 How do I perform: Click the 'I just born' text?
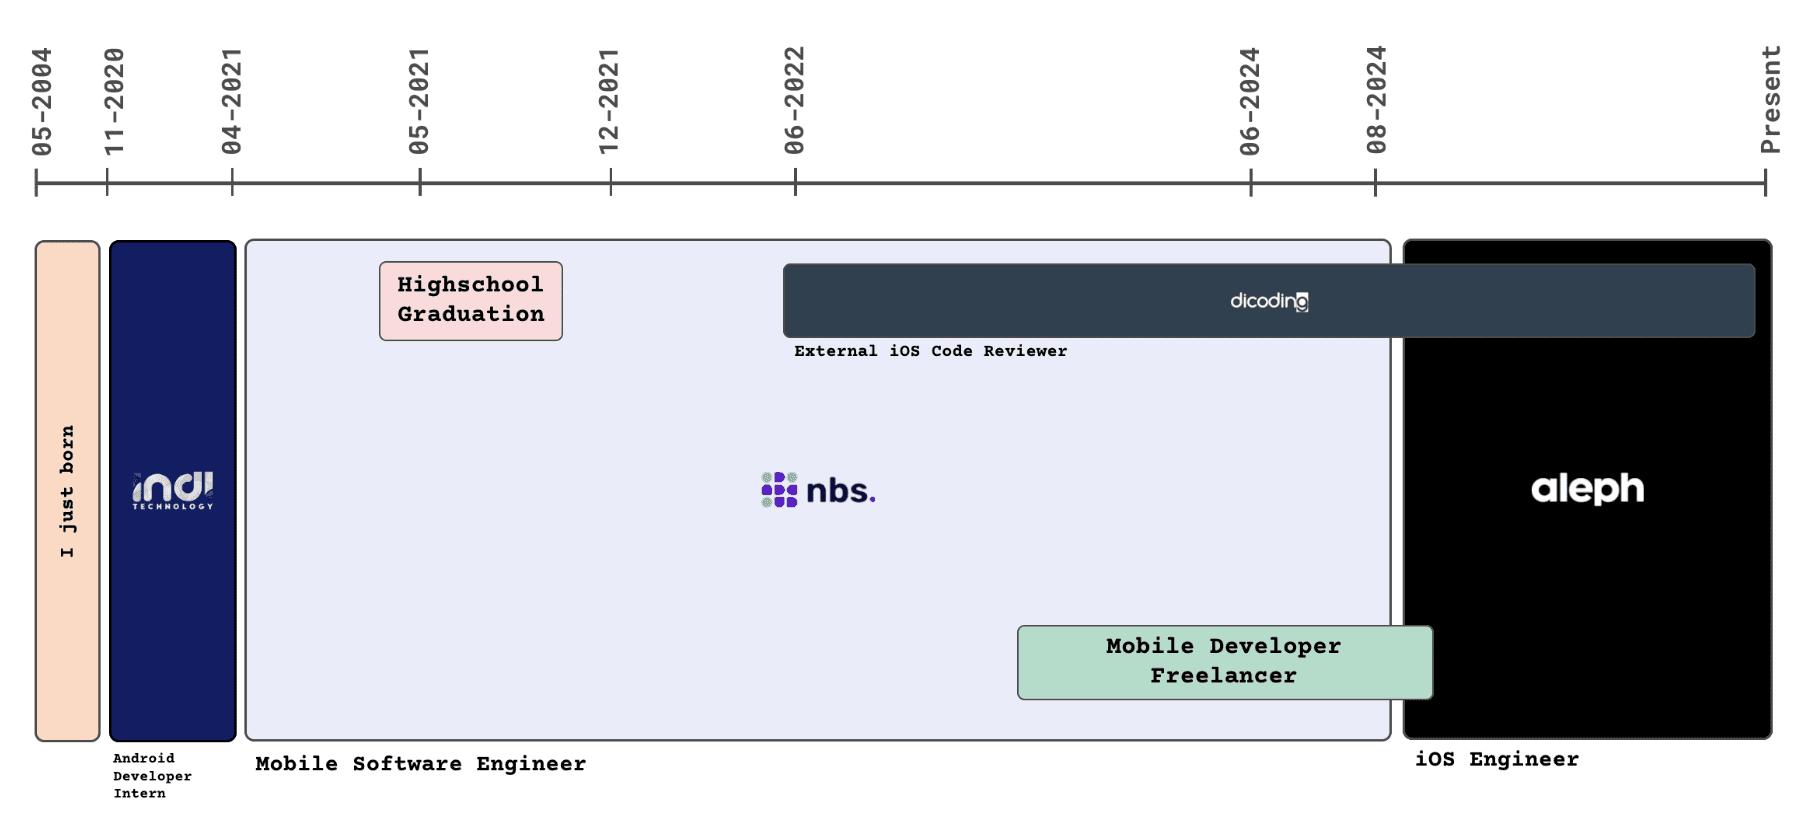pyautogui.click(x=67, y=491)
